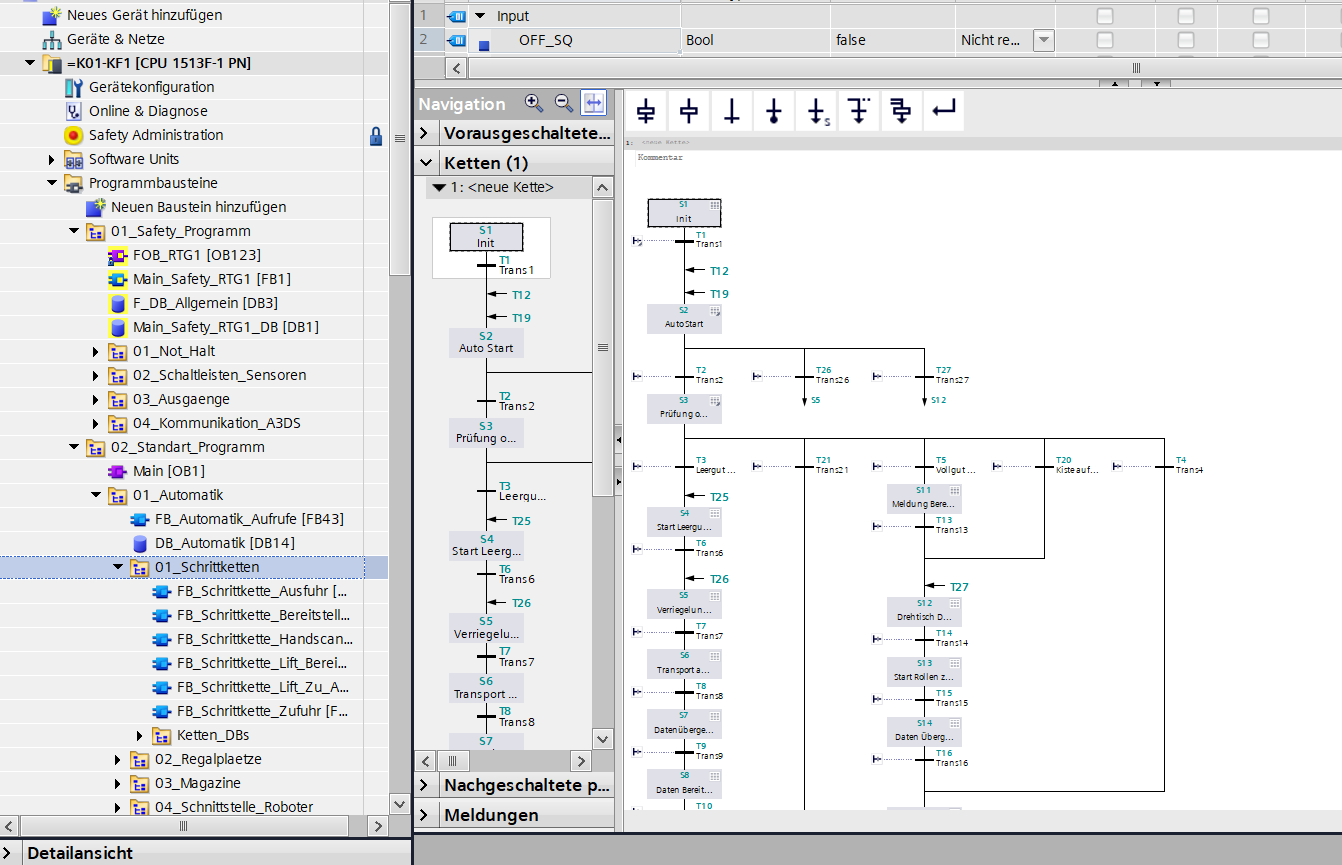The image size is (1342, 865).
Task: Open the Vorausgeschaltete section in Navigation
Action: pos(424,133)
